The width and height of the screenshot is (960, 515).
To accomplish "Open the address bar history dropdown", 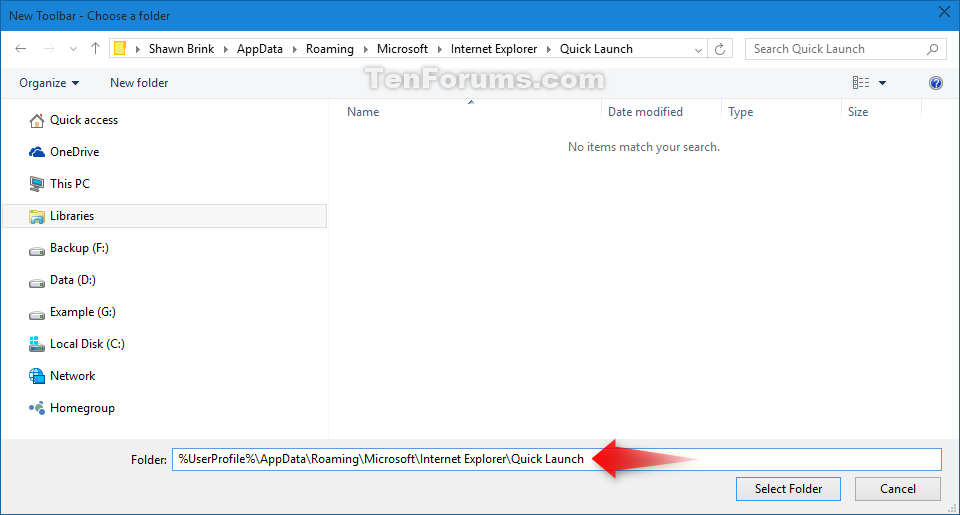I will point(698,50).
